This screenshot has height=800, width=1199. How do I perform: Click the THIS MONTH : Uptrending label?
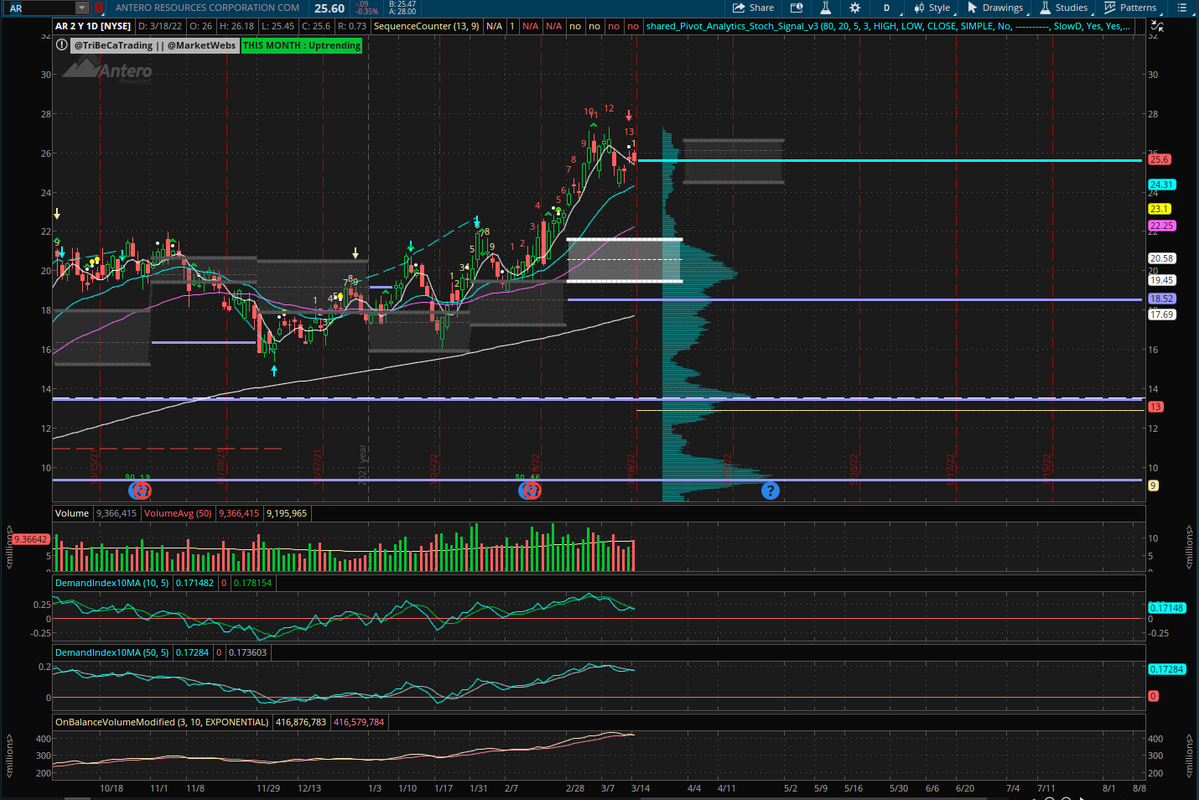pyautogui.click(x=301, y=45)
